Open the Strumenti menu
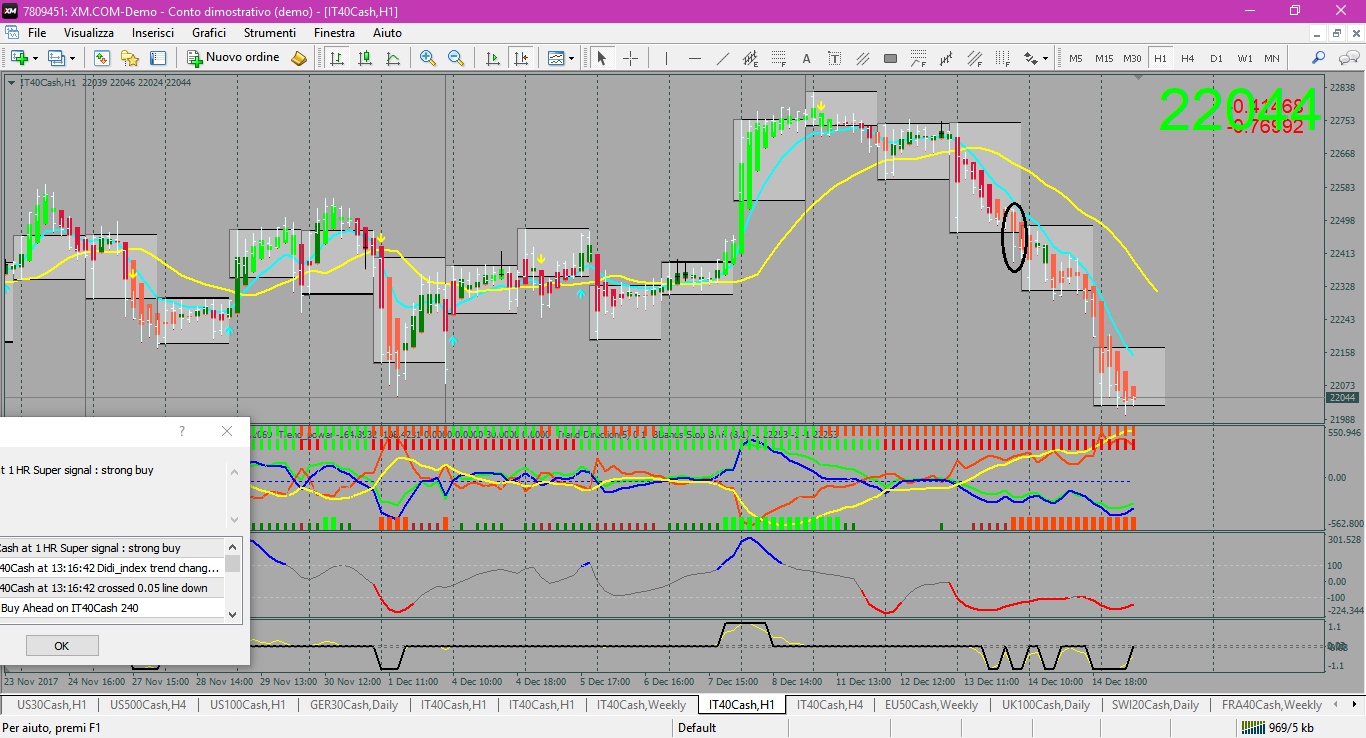This screenshot has height=738, width=1366. (270, 33)
